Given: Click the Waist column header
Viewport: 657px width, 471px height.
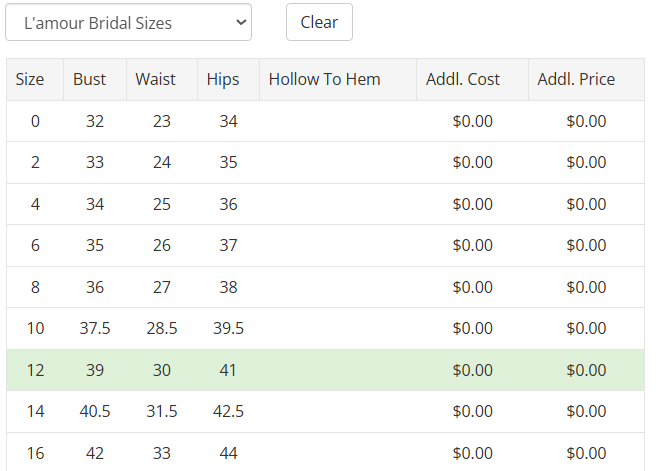Looking at the screenshot, I should 162,80.
